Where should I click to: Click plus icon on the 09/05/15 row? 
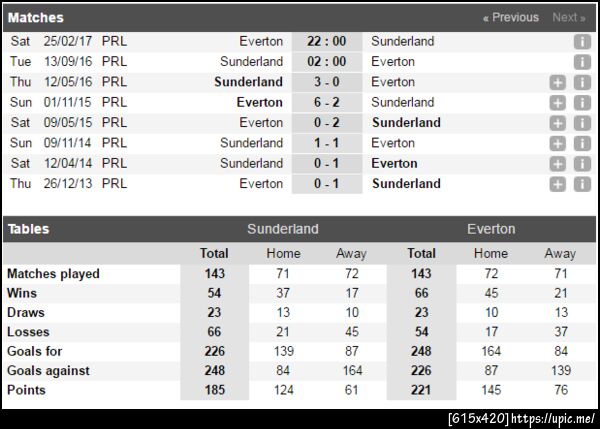(x=558, y=123)
